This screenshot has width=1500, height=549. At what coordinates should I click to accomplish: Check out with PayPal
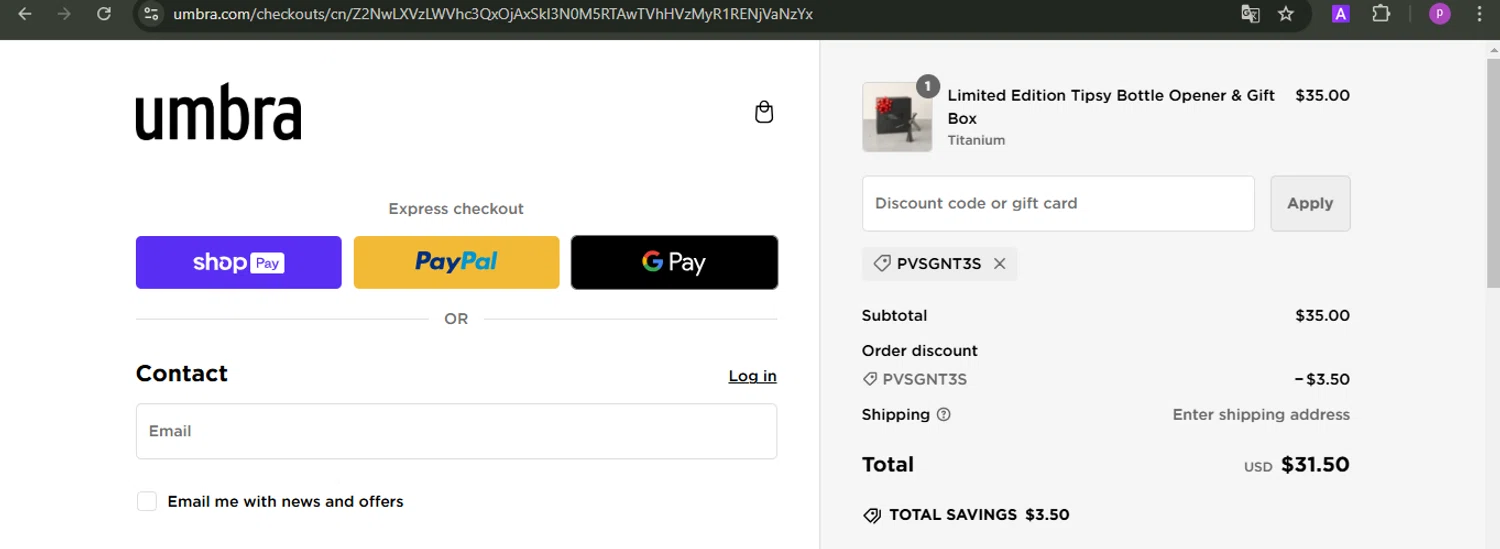456,262
